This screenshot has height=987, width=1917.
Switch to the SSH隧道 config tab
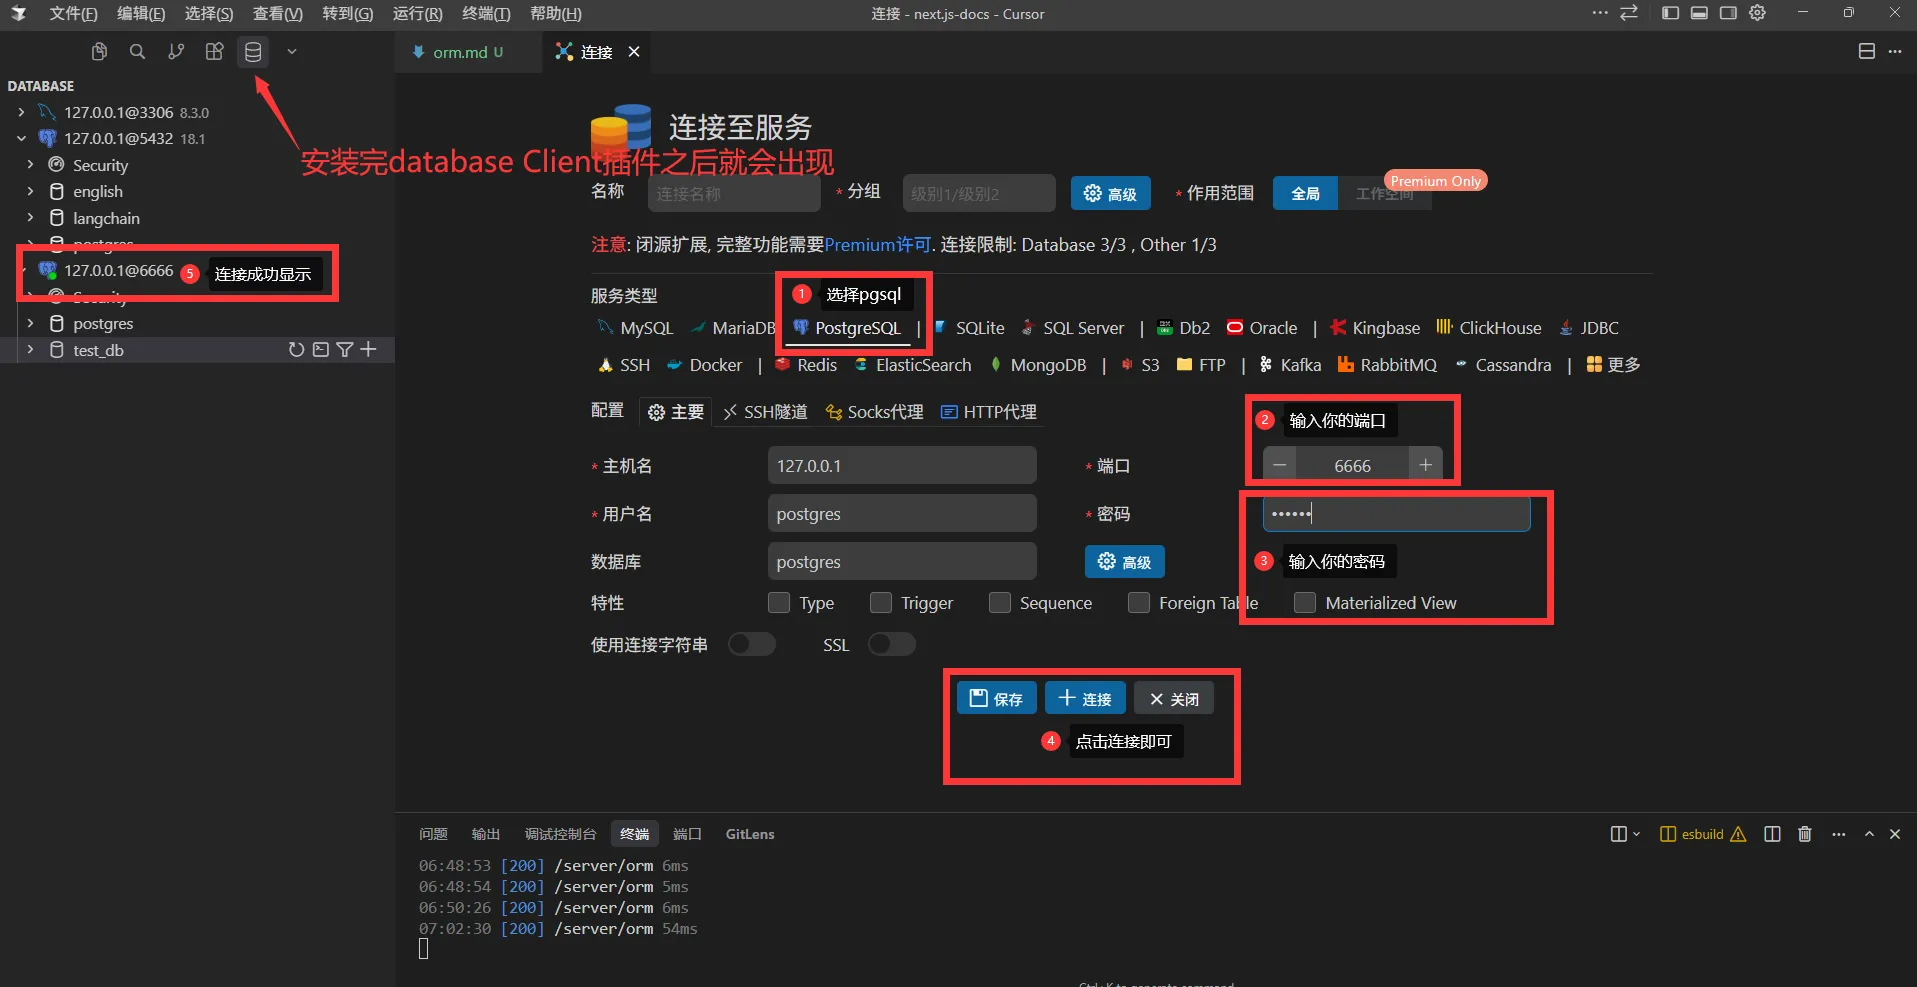766,412
